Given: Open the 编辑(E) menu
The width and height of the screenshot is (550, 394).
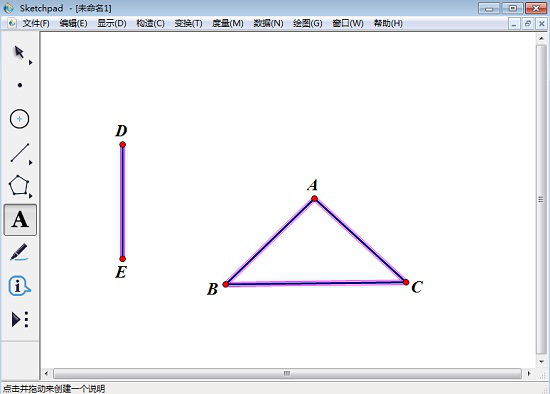Looking at the screenshot, I should tap(73, 24).
